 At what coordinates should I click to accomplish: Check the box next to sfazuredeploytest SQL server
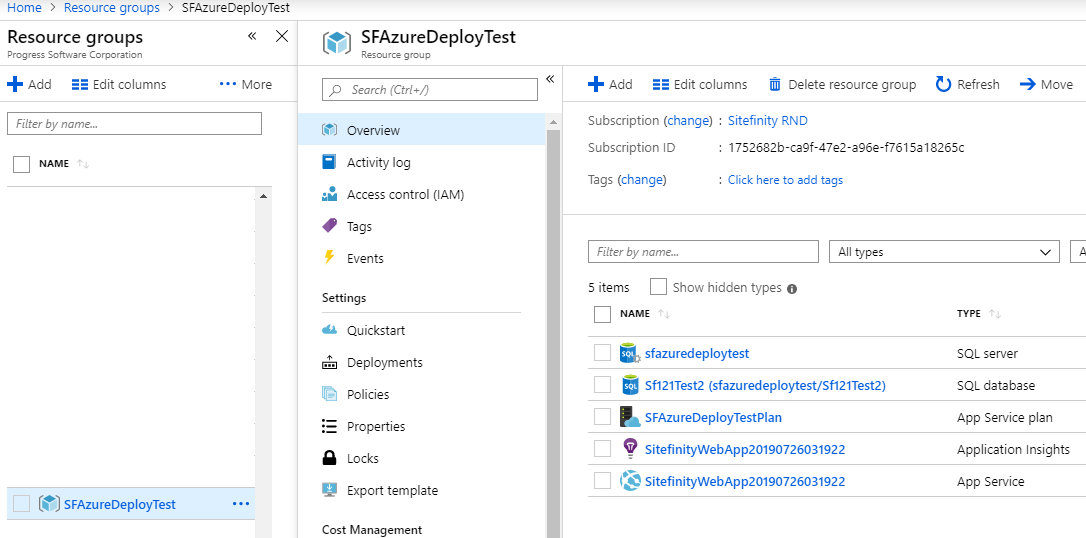click(602, 353)
